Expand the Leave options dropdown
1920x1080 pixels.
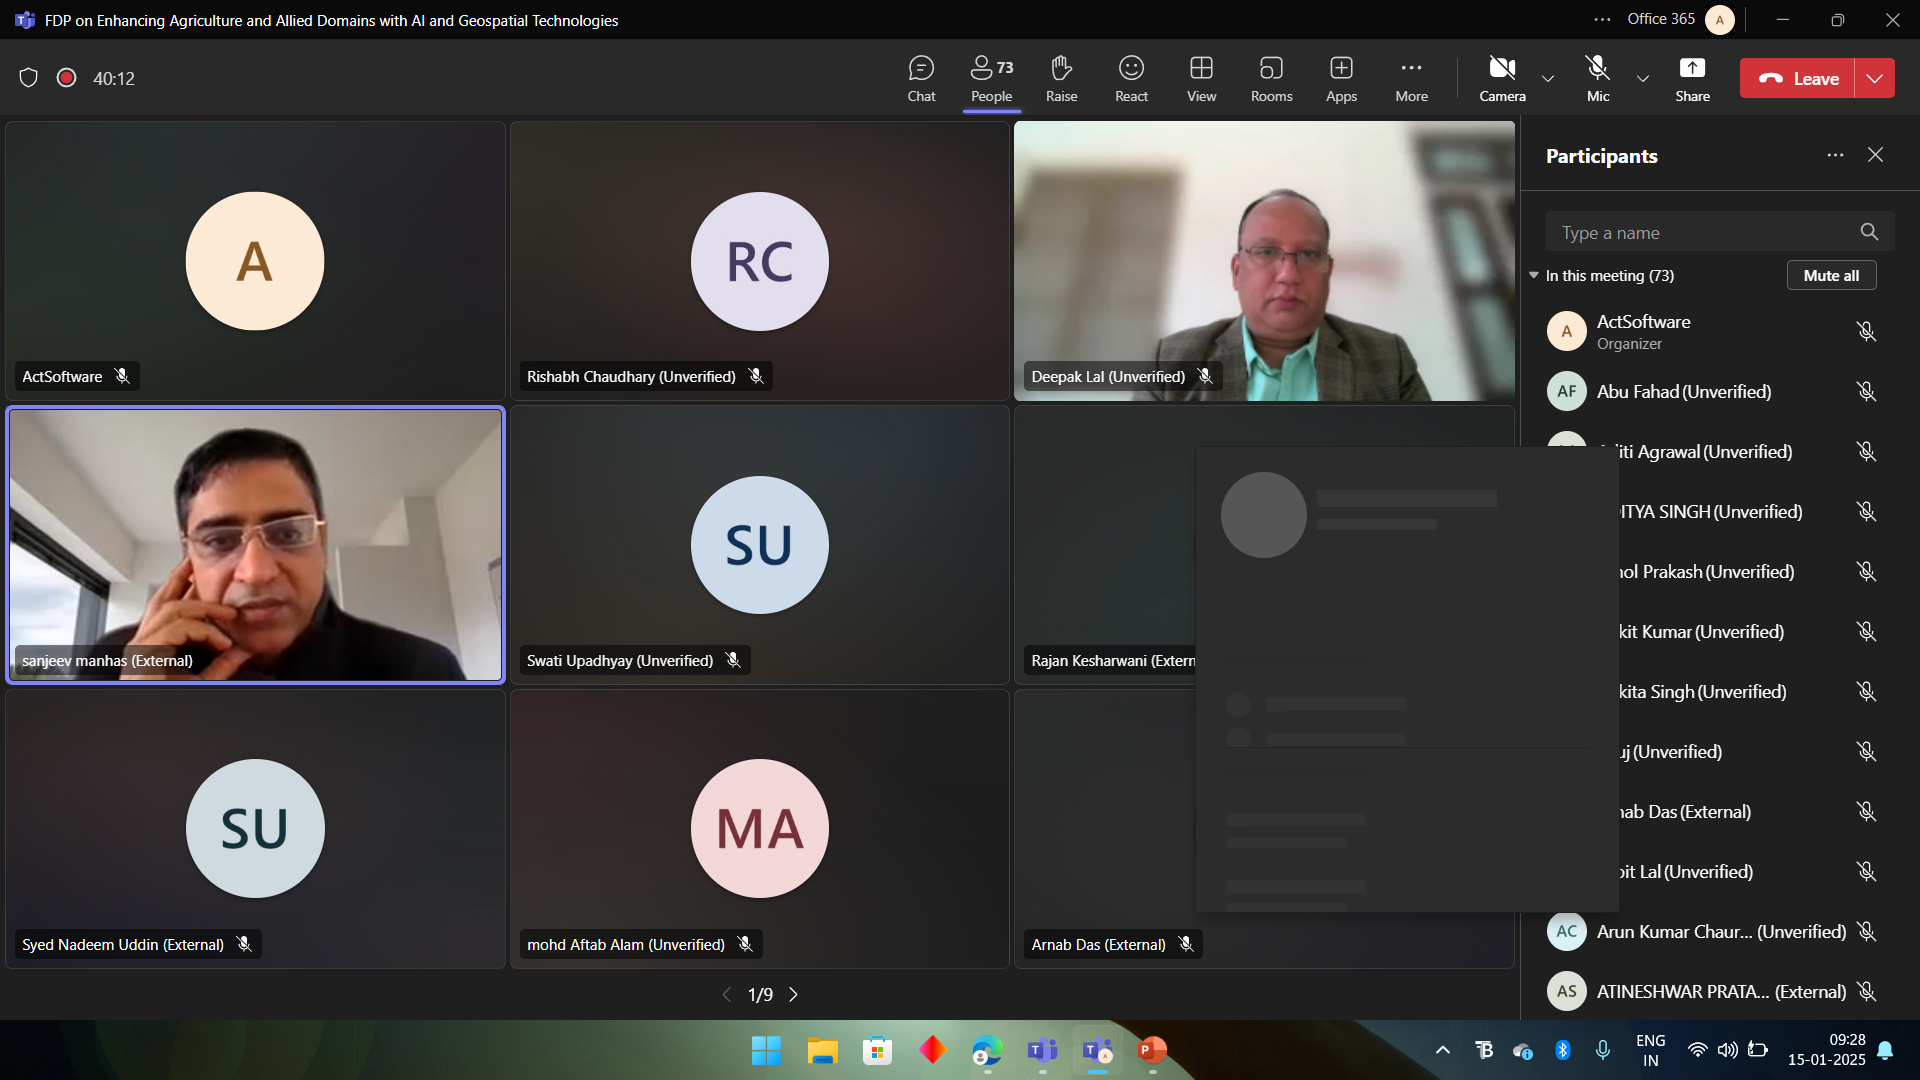(1875, 78)
